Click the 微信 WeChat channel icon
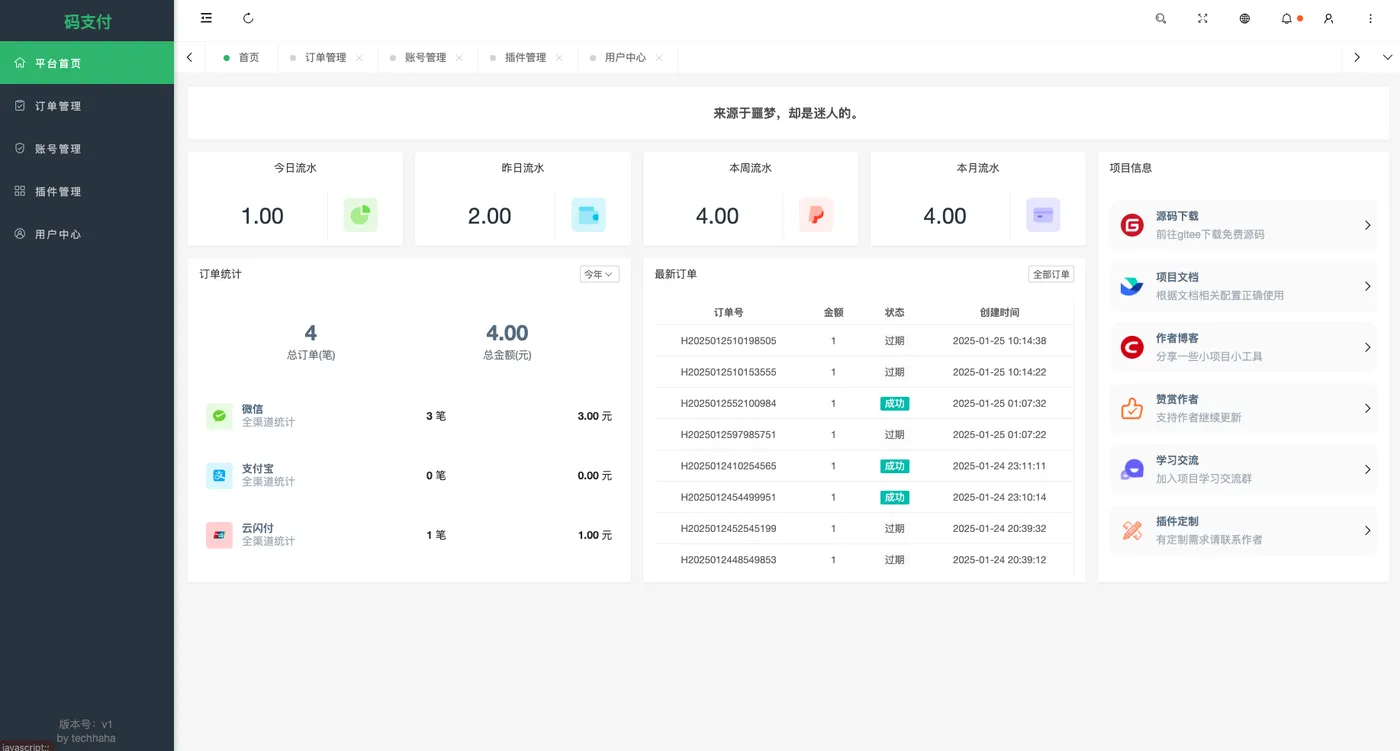The height and width of the screenshot is (751, 1400). (x=219, y=416)
